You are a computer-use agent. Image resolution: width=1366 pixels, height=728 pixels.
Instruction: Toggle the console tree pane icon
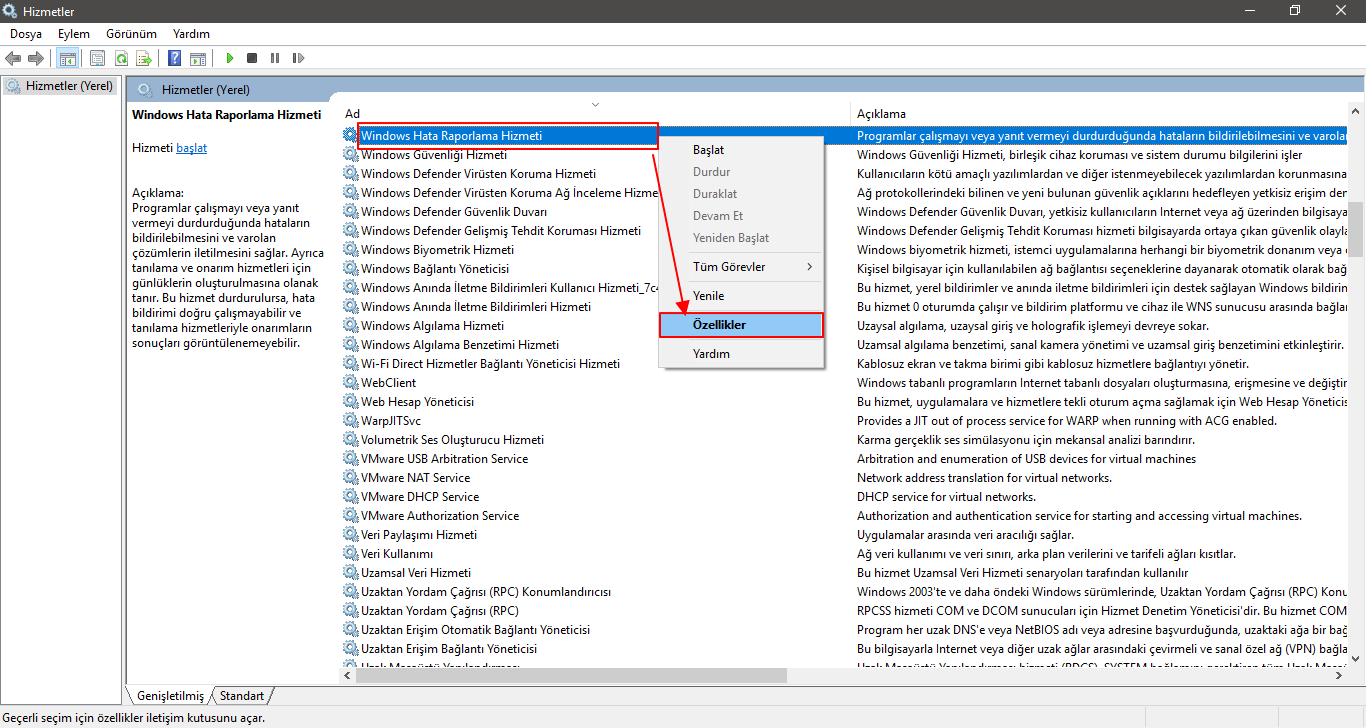tap(67, 57)
